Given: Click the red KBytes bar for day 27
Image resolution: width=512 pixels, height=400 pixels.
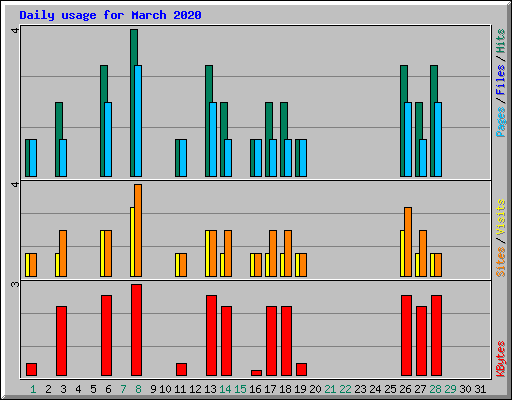Looking at the screenshot, I should (421, 341).
